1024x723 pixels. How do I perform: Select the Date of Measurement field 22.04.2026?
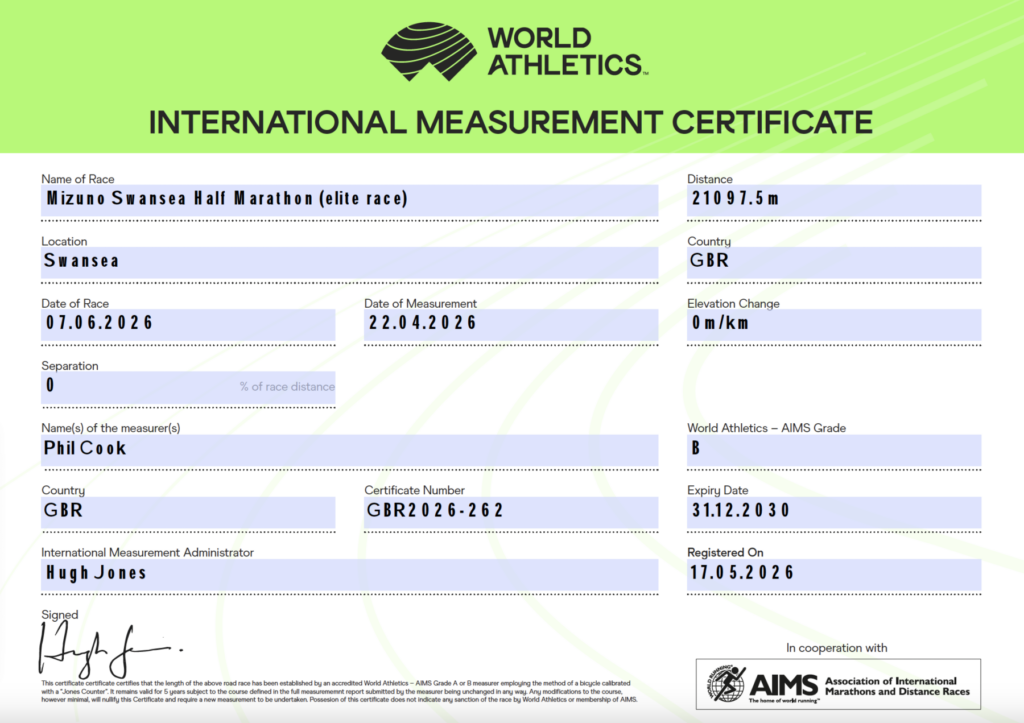point(511,324)
